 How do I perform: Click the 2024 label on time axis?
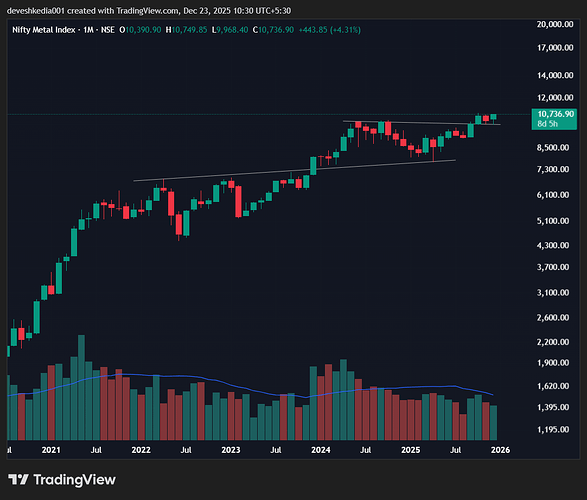[320, 450]
